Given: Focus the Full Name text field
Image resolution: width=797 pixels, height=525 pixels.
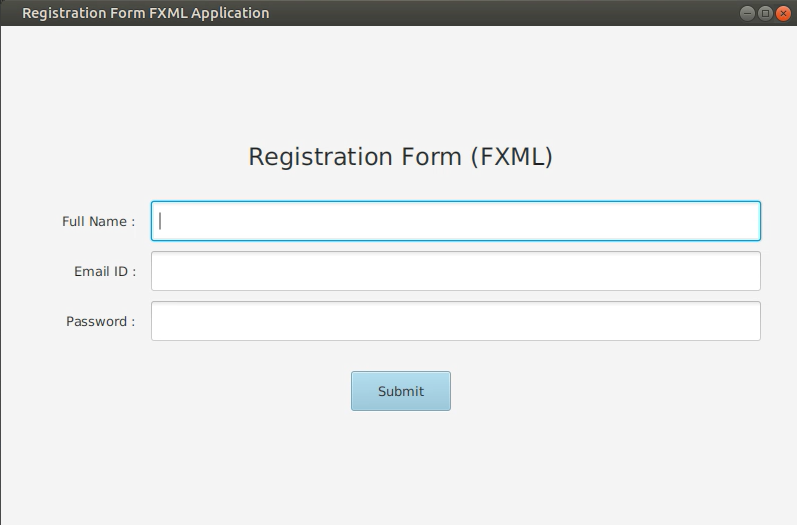Looking at the screenshot, I should point(455,221).
